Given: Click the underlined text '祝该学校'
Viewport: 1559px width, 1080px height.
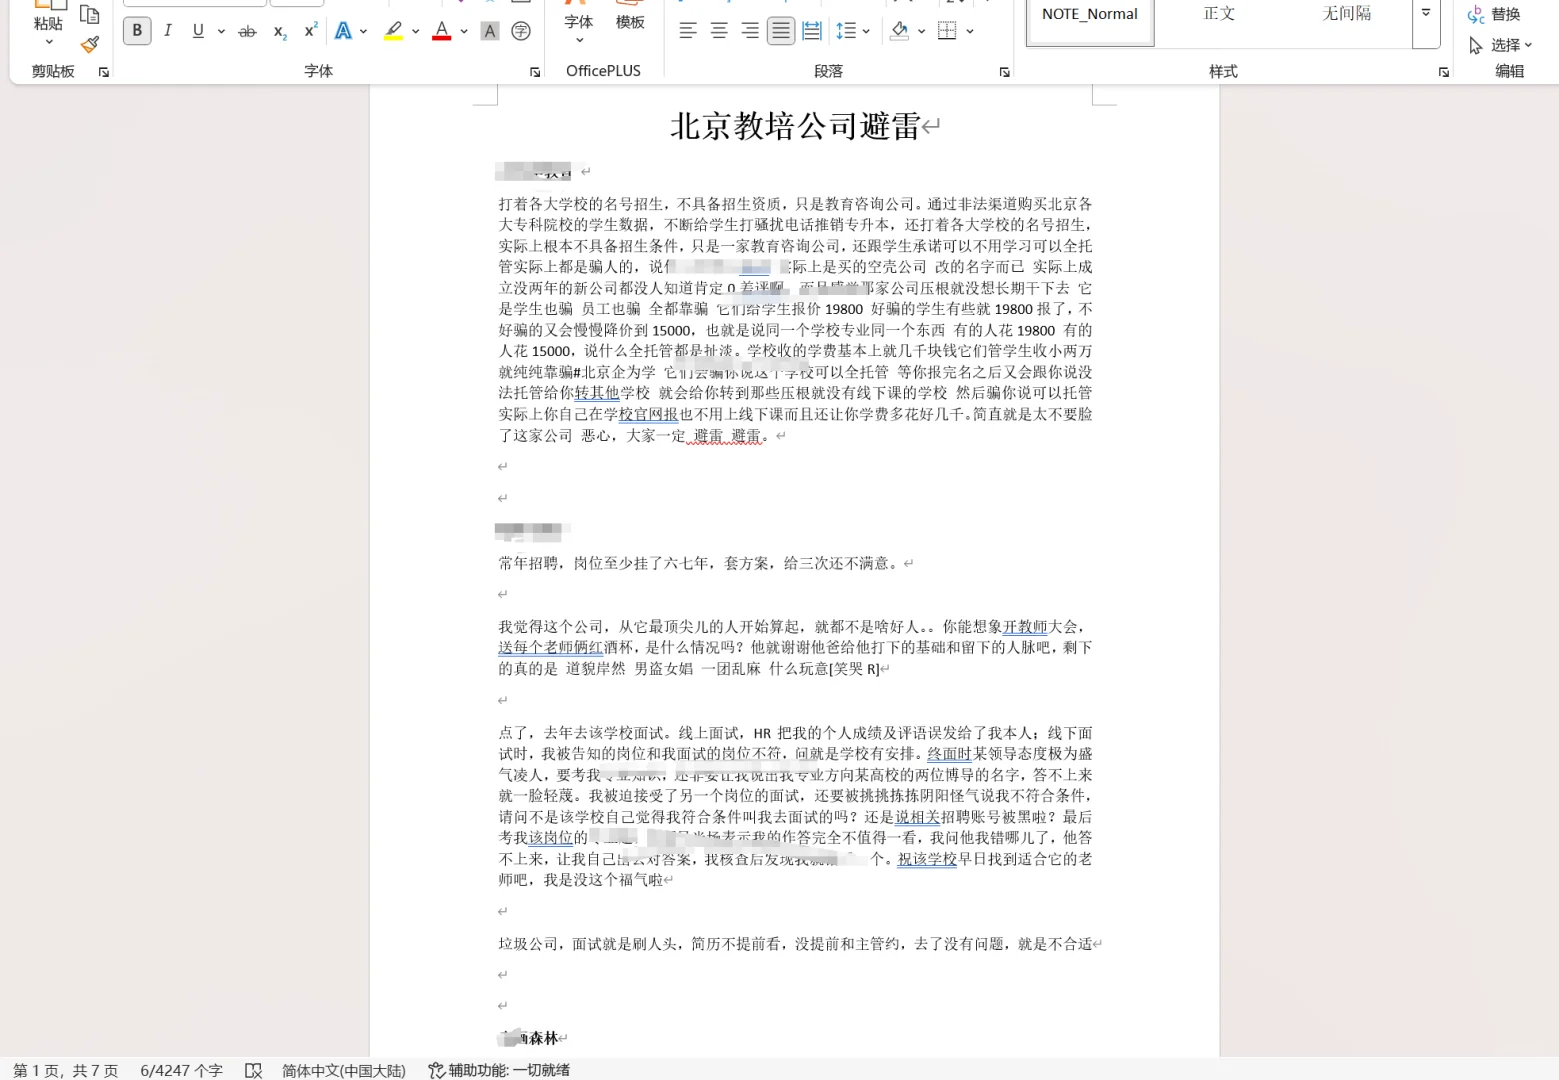Looking at the screenshot, I should click(x=927, y=859).
